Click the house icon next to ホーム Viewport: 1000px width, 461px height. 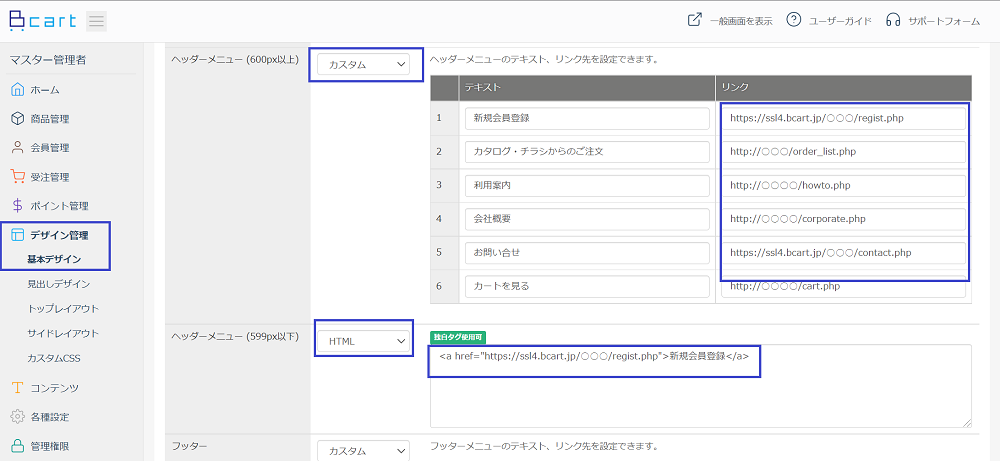pos(18,89)
